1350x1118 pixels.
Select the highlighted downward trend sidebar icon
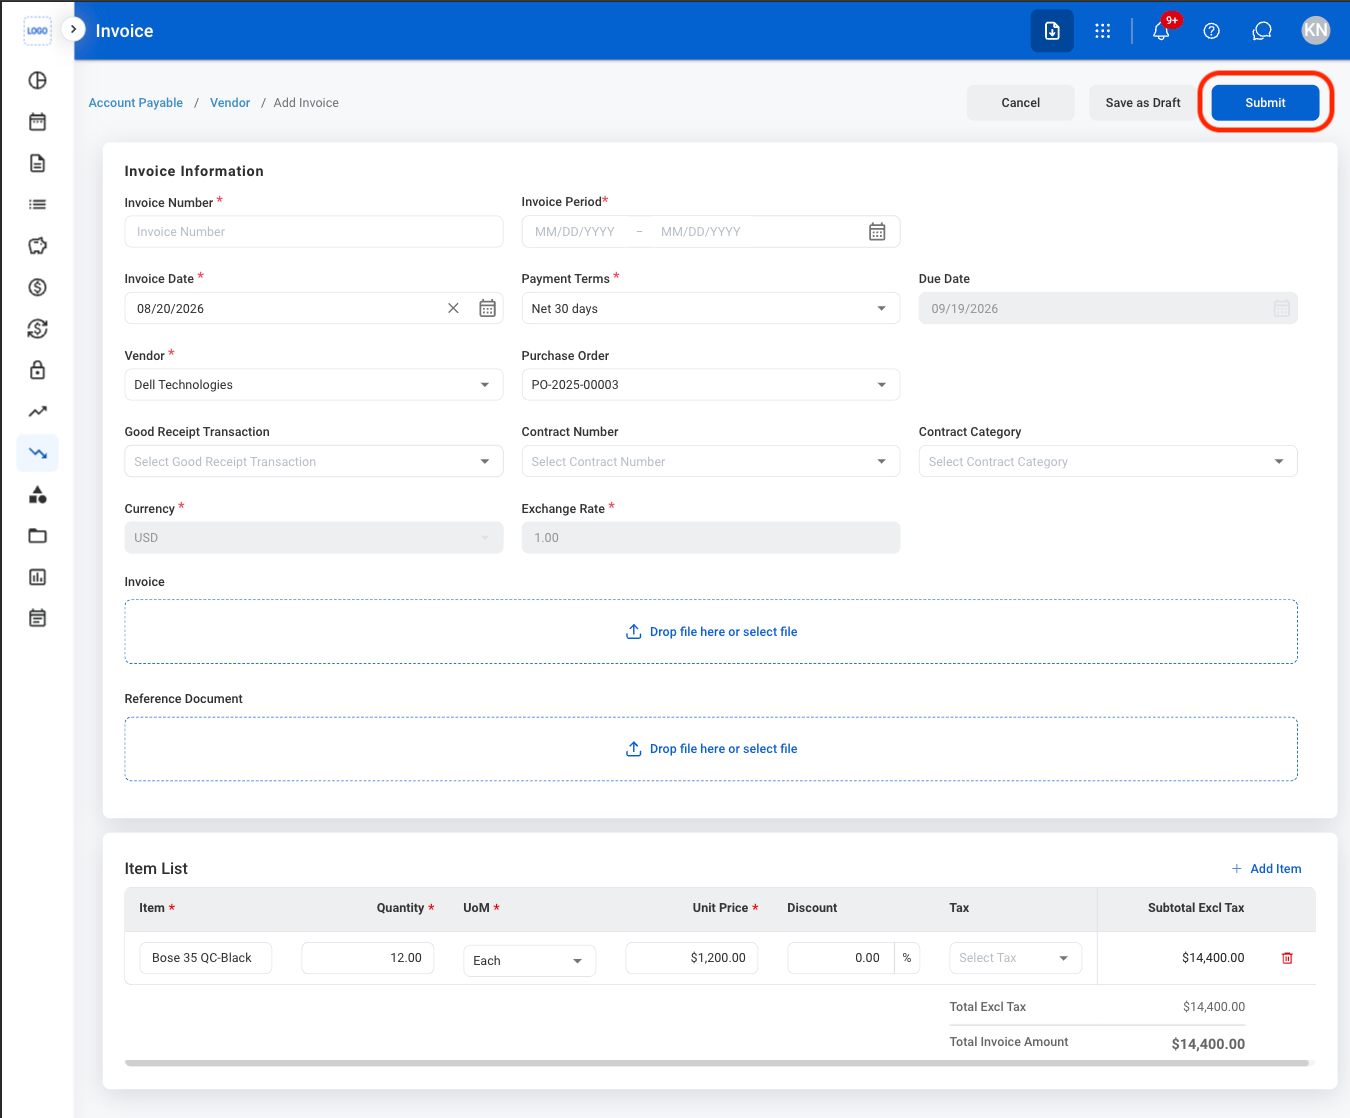(x=37, y=453)
